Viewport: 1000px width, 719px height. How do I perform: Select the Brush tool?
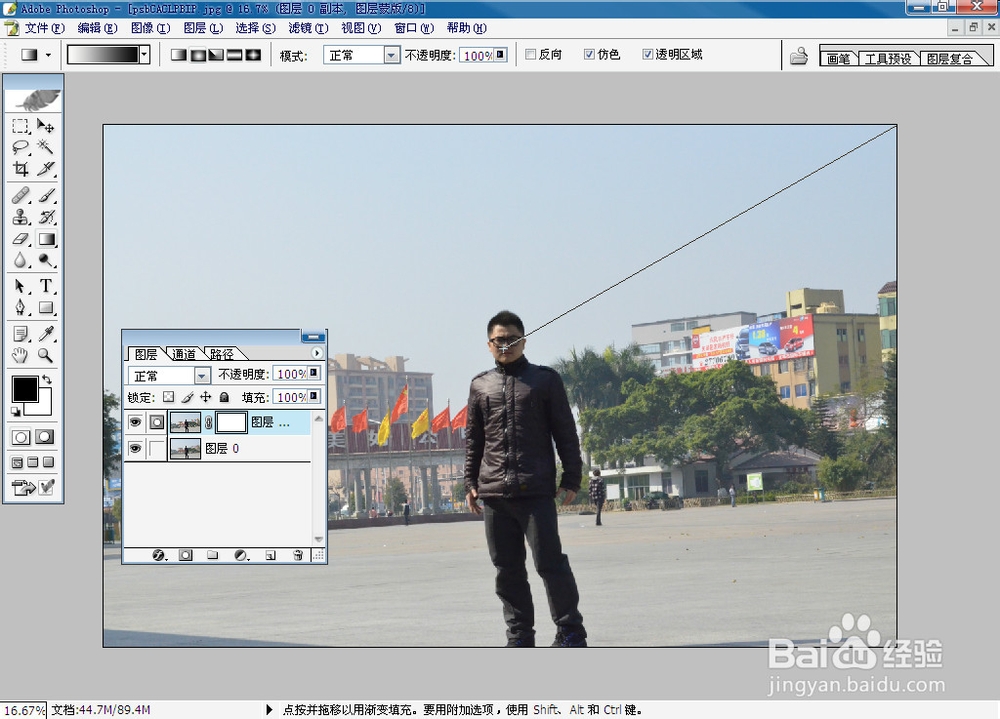click(45, 195)
